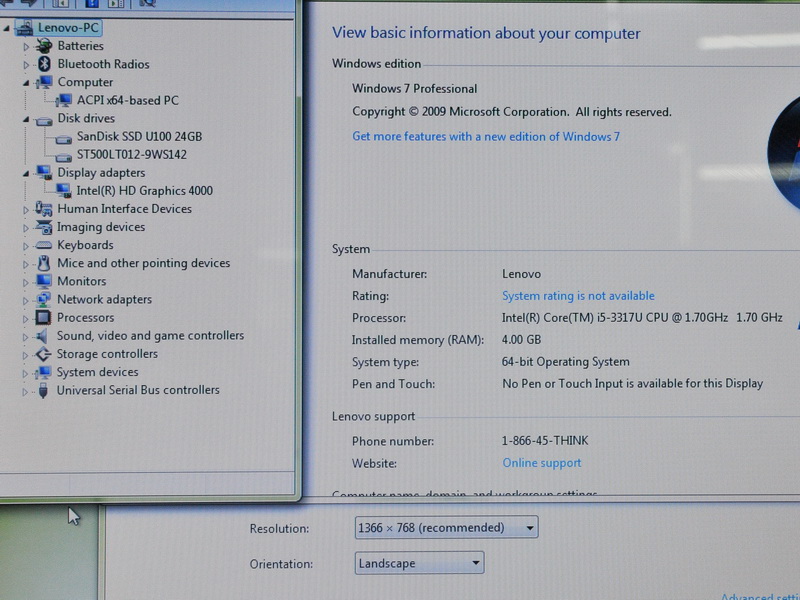Expand the Batteries node

26,47
